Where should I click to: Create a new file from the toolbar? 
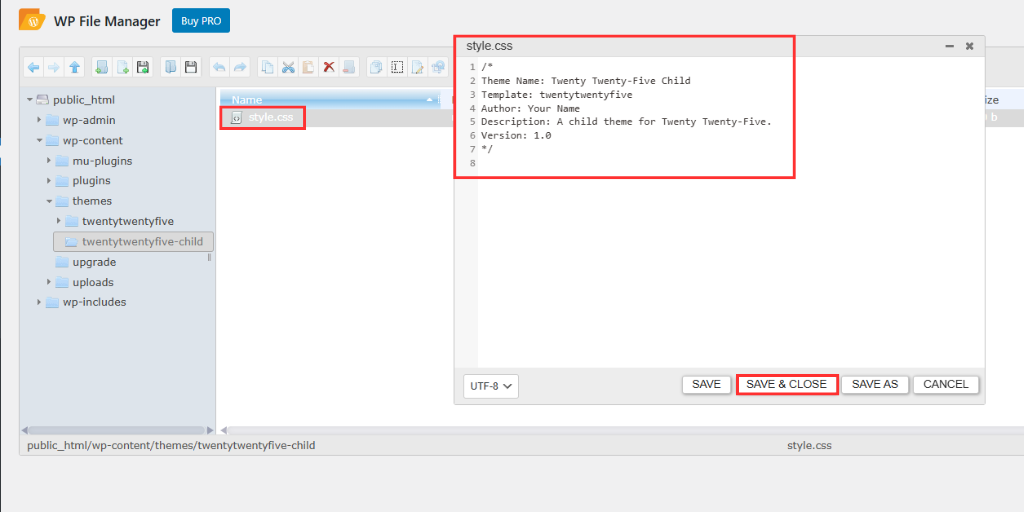click(x=122, y=67)
